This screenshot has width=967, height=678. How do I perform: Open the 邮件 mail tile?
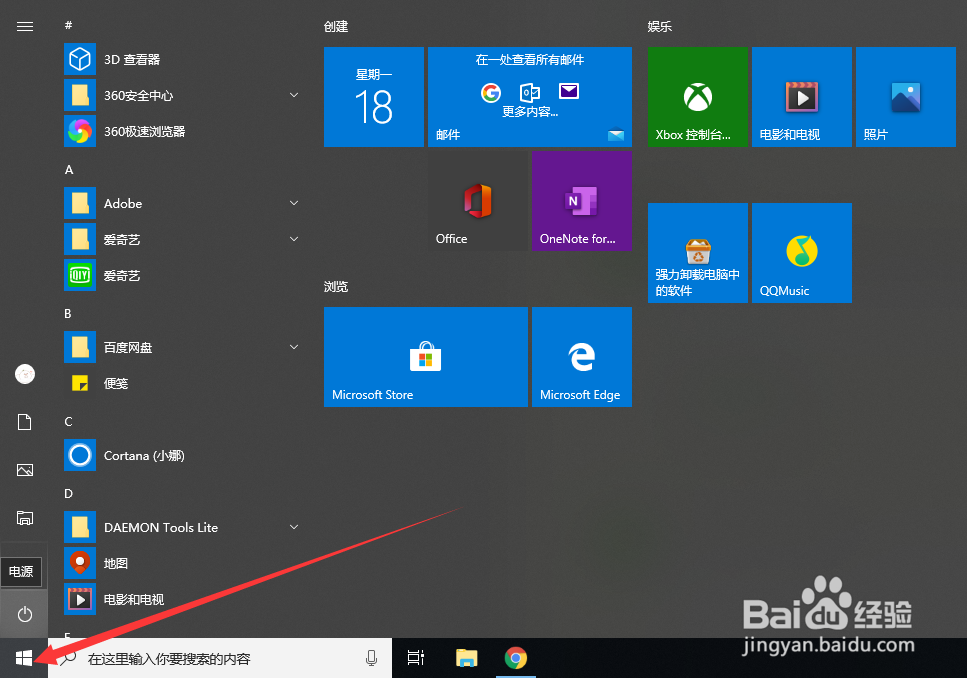click(x=530, y=97)
